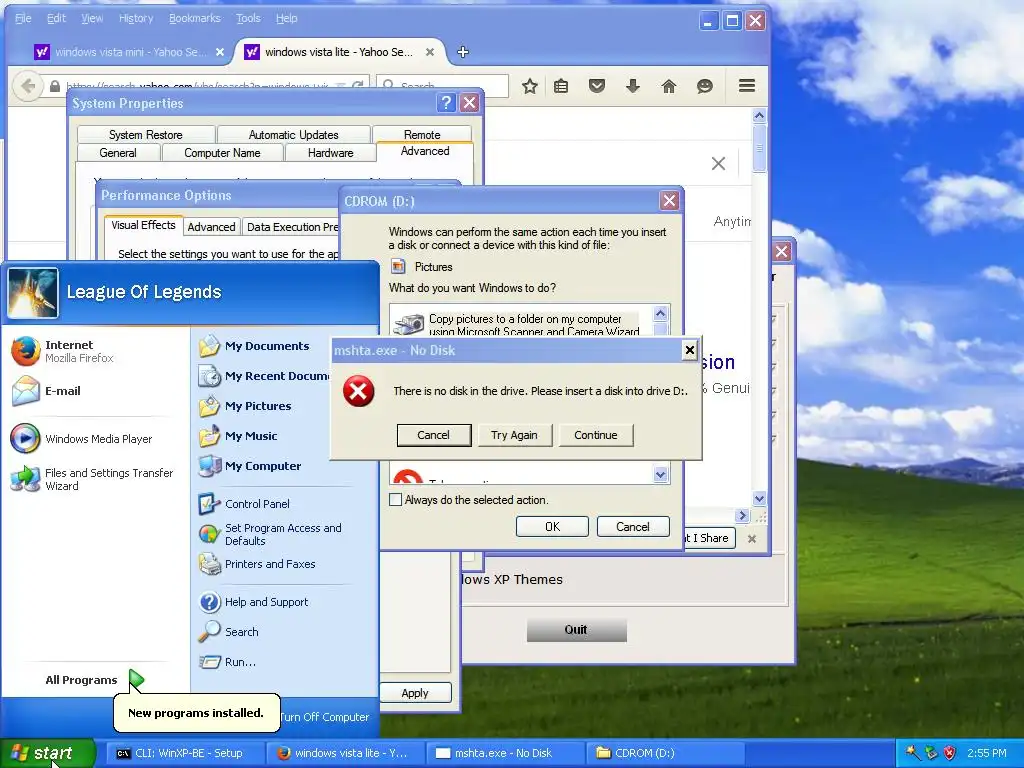Select System Restore tab in System Properties

pos(146,135)
